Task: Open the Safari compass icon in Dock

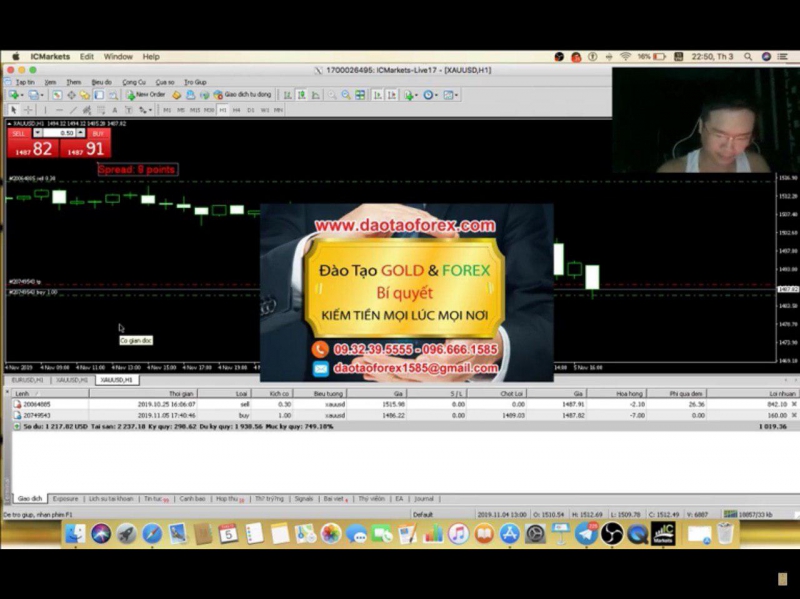Action: pos(152,534)
